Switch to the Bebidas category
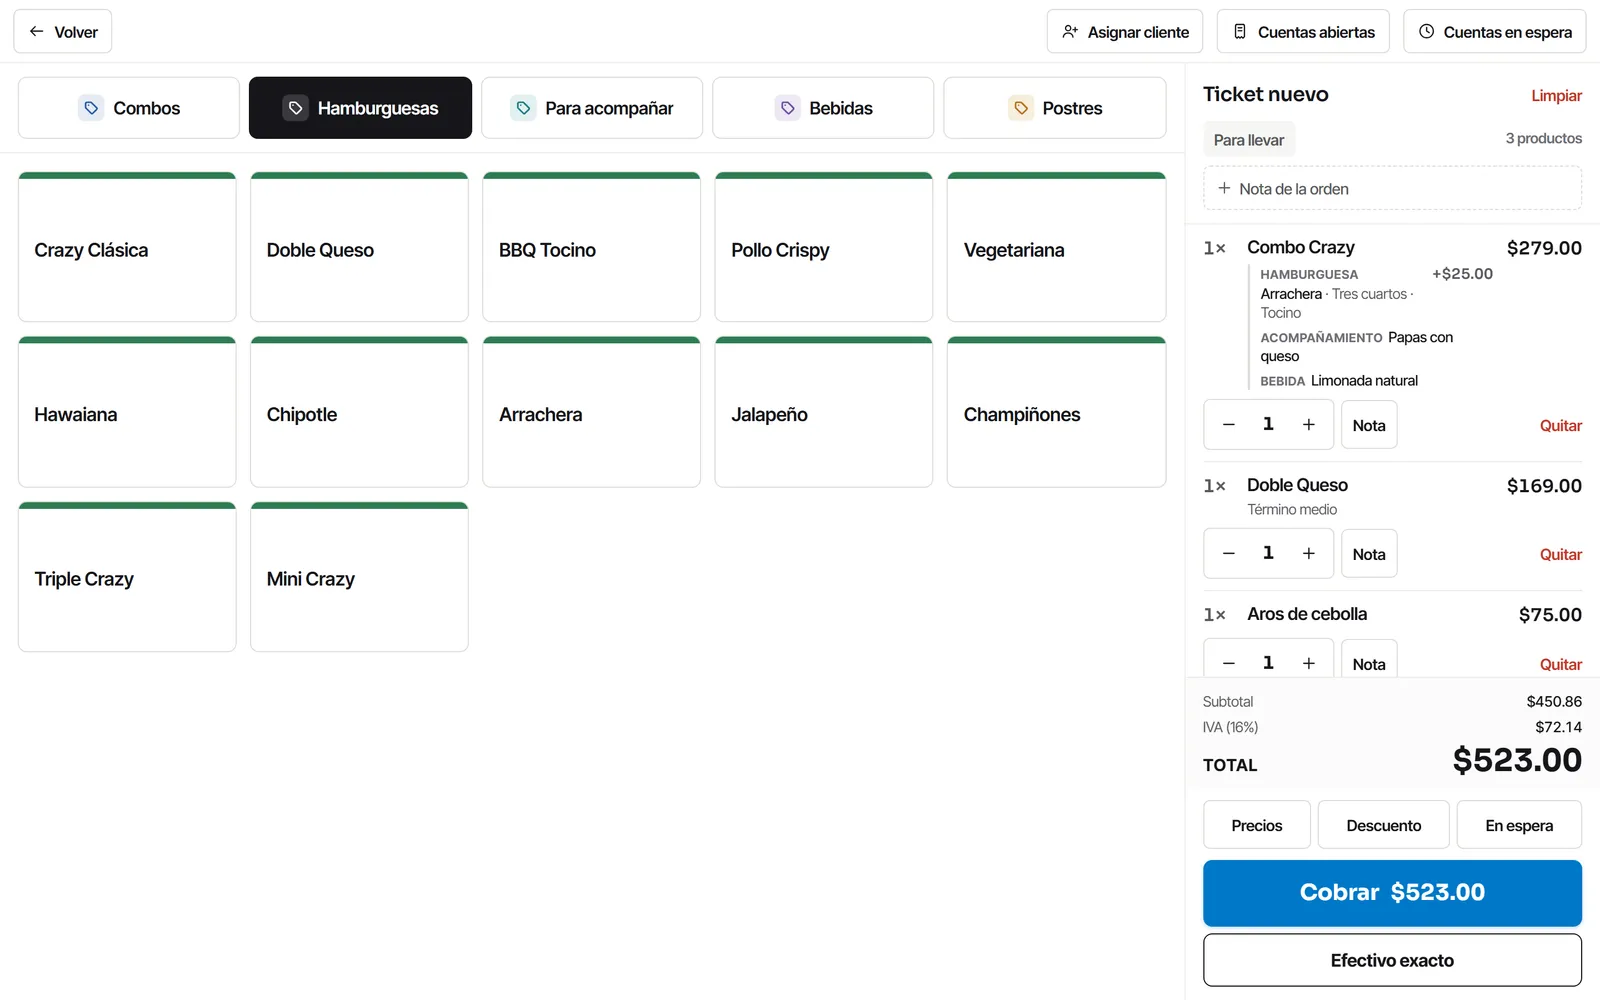 pyautogui.click(x=823, y=108)
